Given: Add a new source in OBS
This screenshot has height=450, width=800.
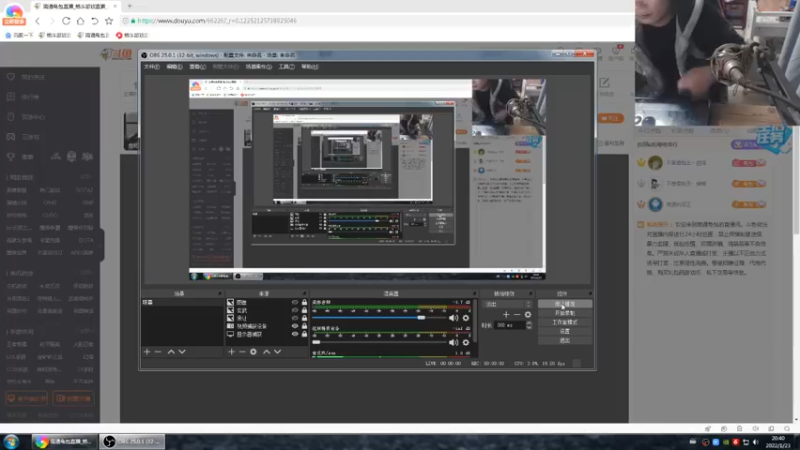Looking at the screenshot, I should pos(231,352).
